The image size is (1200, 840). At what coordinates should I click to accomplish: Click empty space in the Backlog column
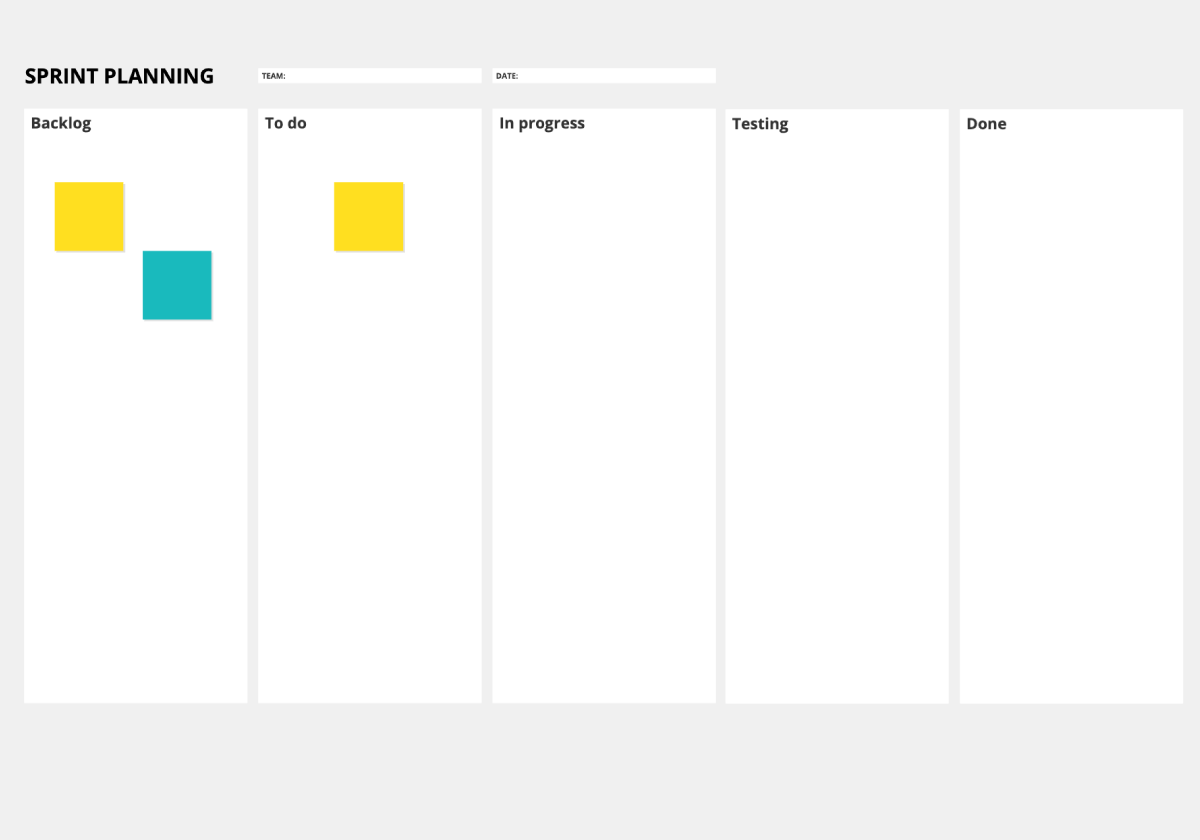point(135,500)
